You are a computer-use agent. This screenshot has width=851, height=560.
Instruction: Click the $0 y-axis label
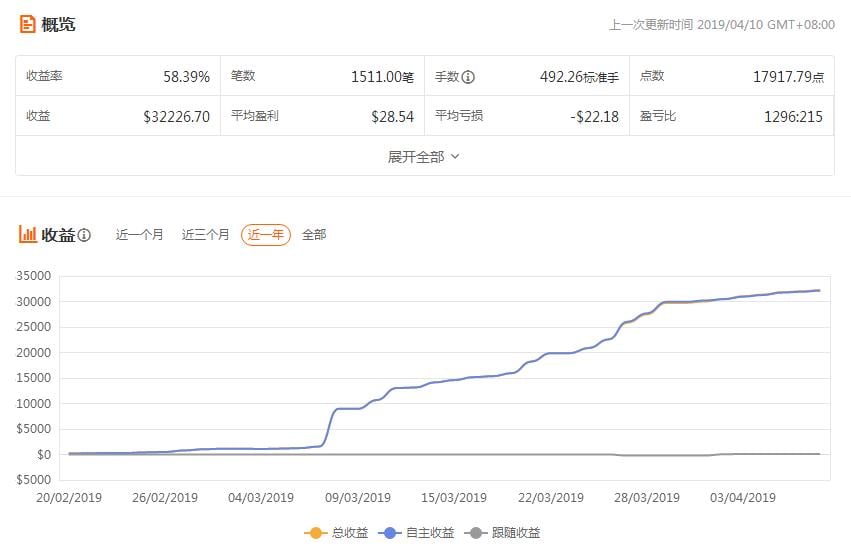(x=44, y=455)
